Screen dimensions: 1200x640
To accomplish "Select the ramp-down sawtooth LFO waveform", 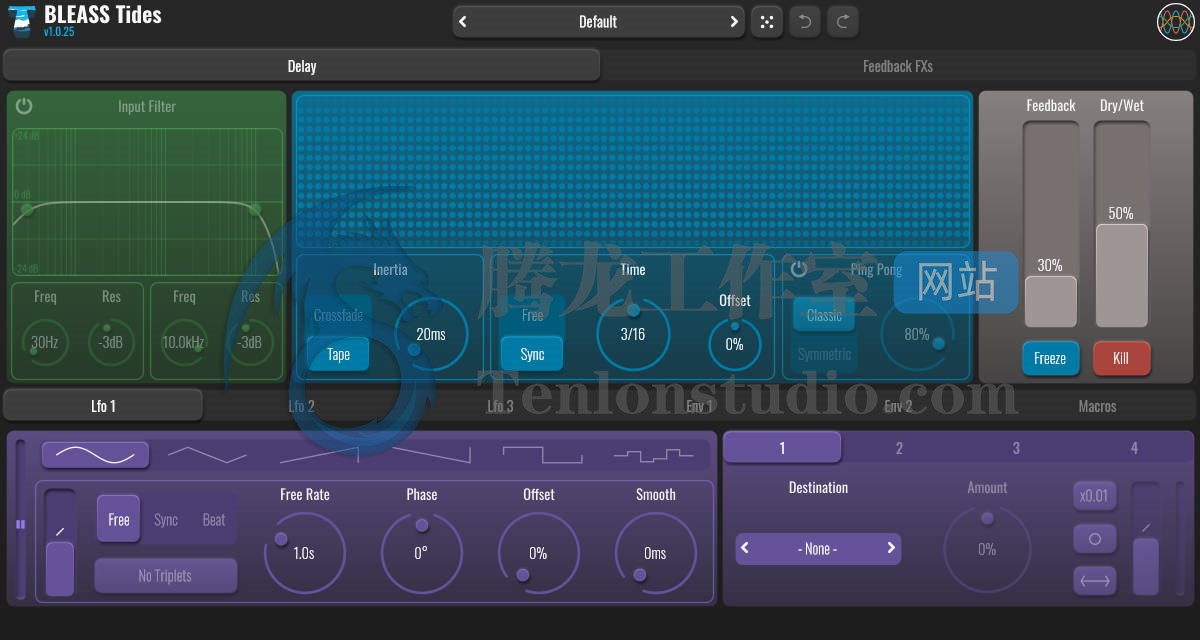I will click(430, 455).
